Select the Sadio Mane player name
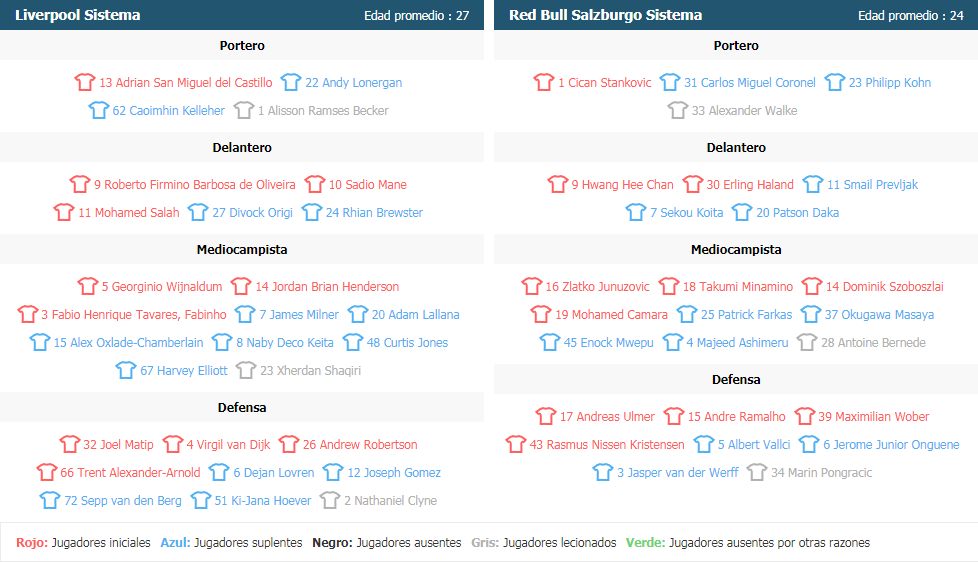This screenshot has height=562, width=978. click(368, 185)
